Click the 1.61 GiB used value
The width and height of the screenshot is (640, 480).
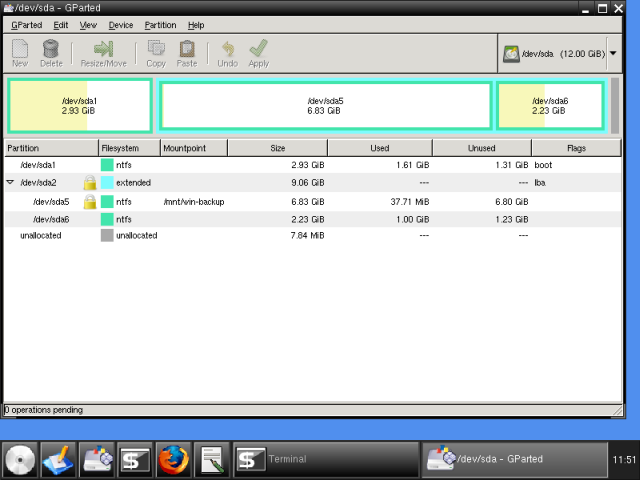point(412,165)
